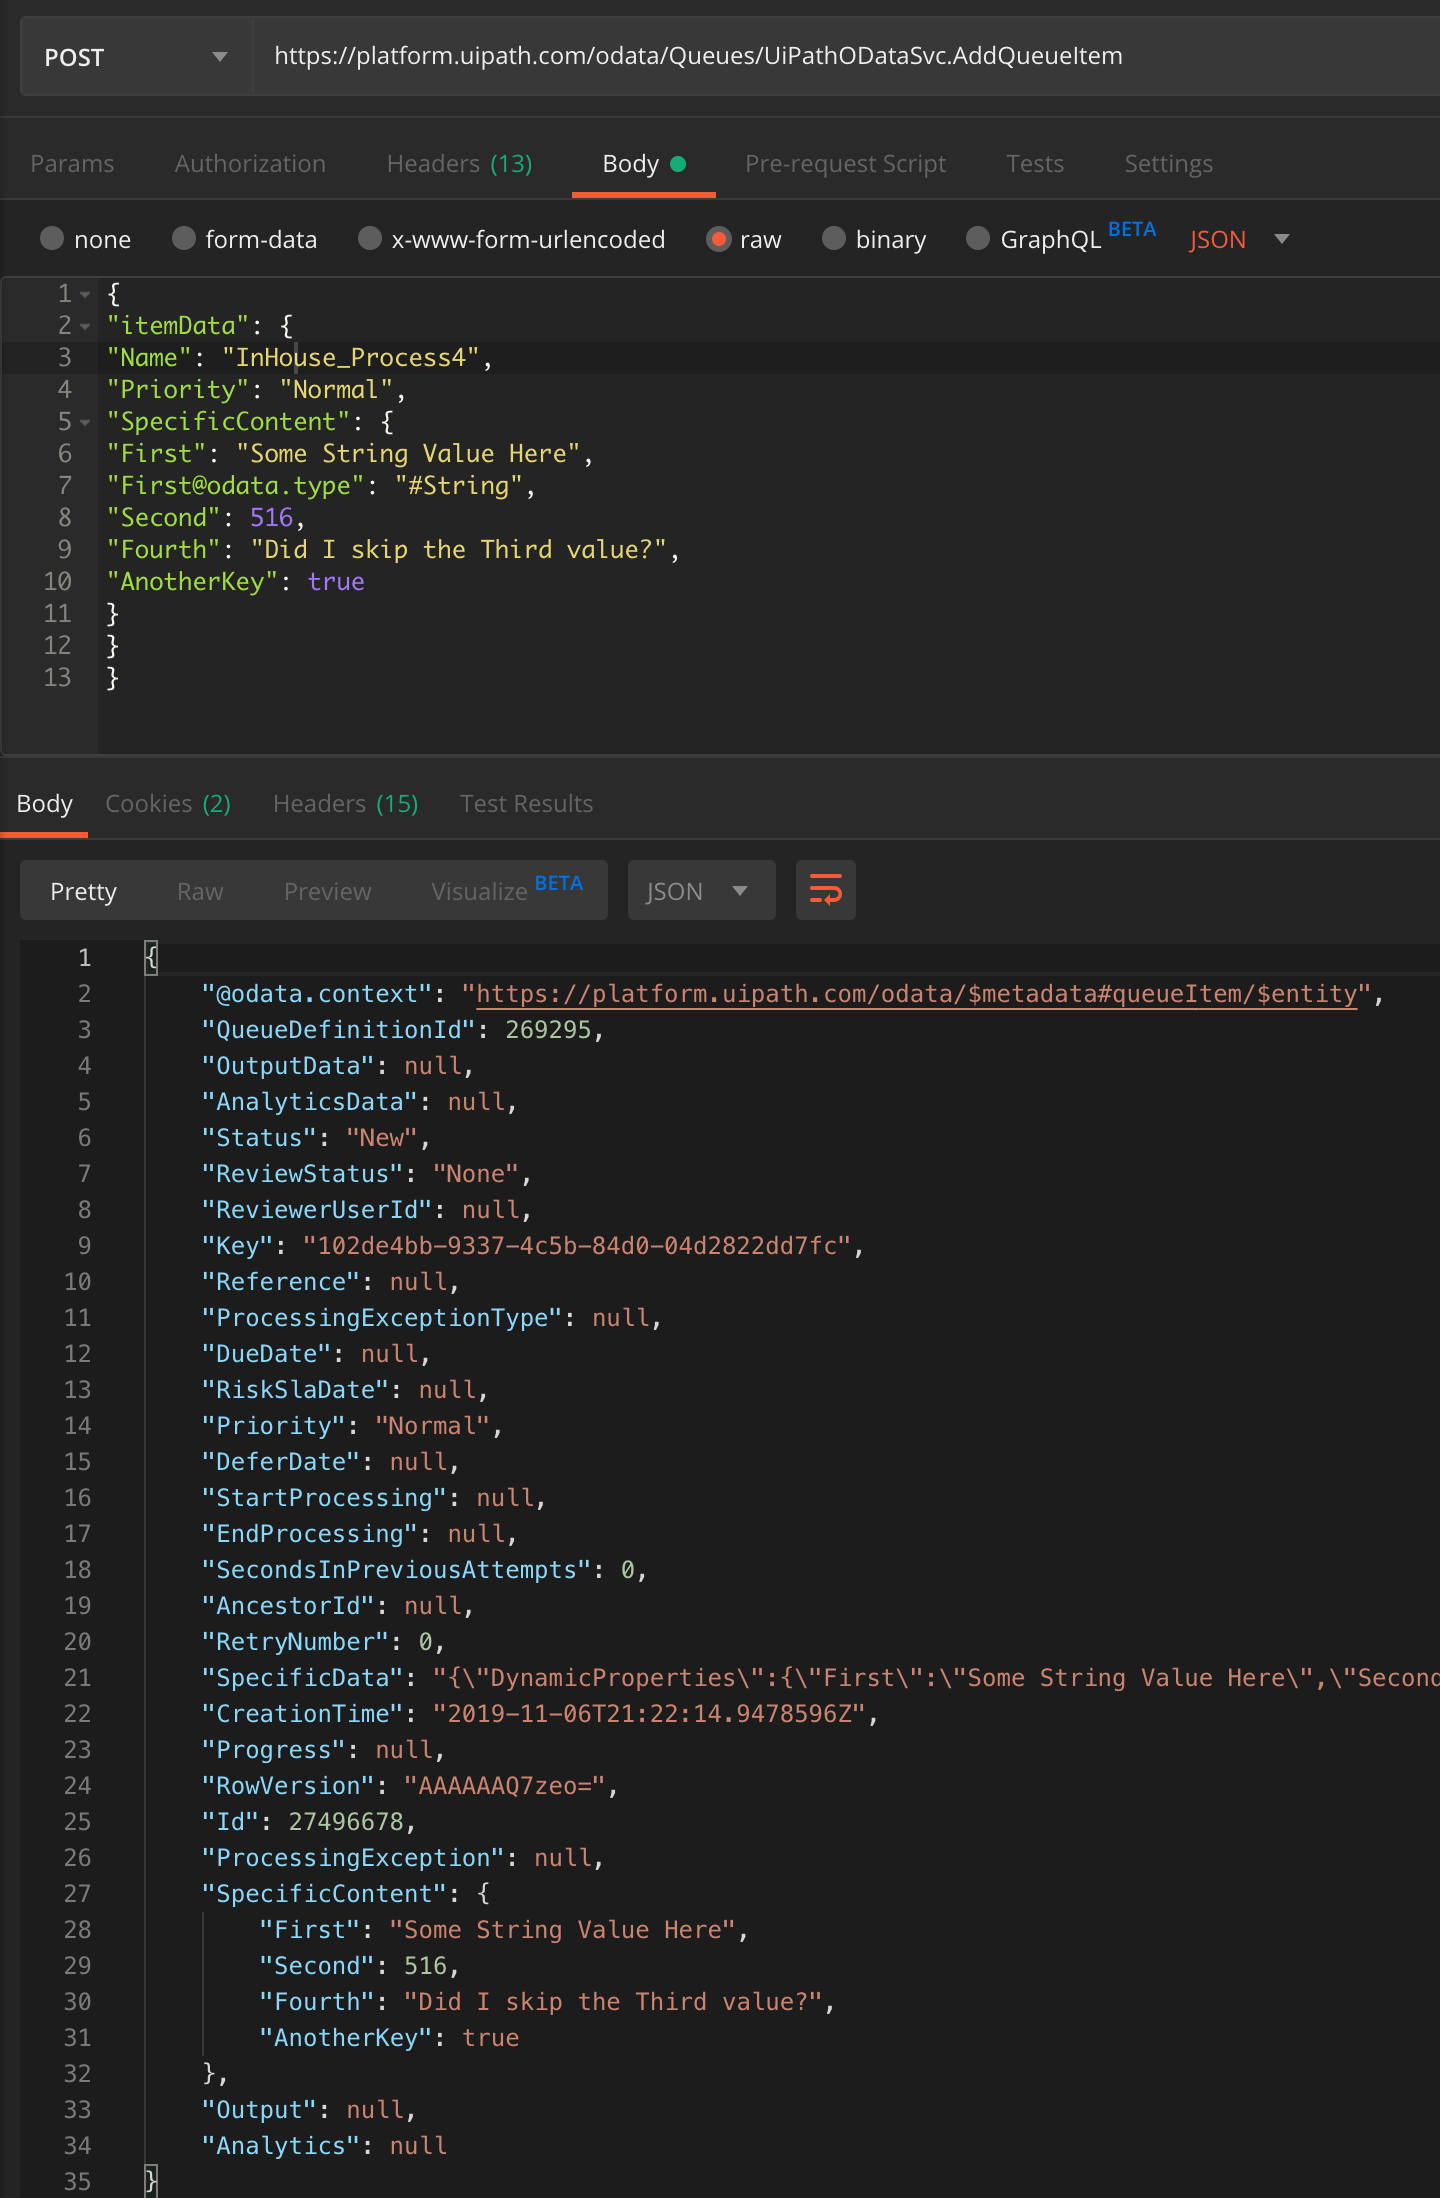Viewport: 1440px width, 2198px height.
Task: Open the response Headers (15) tab
Action: pos(345,803)
